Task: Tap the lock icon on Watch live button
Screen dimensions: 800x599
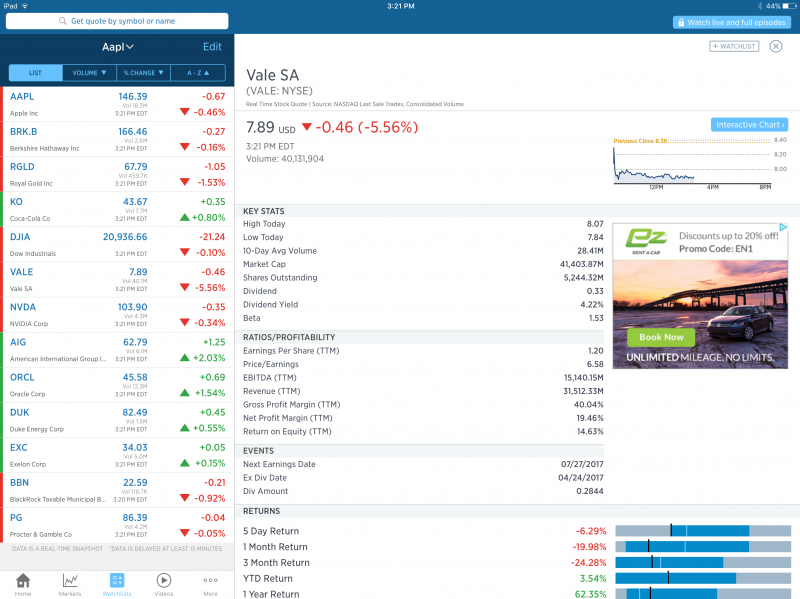Action: pyautogui.click(x=680, y=22)
